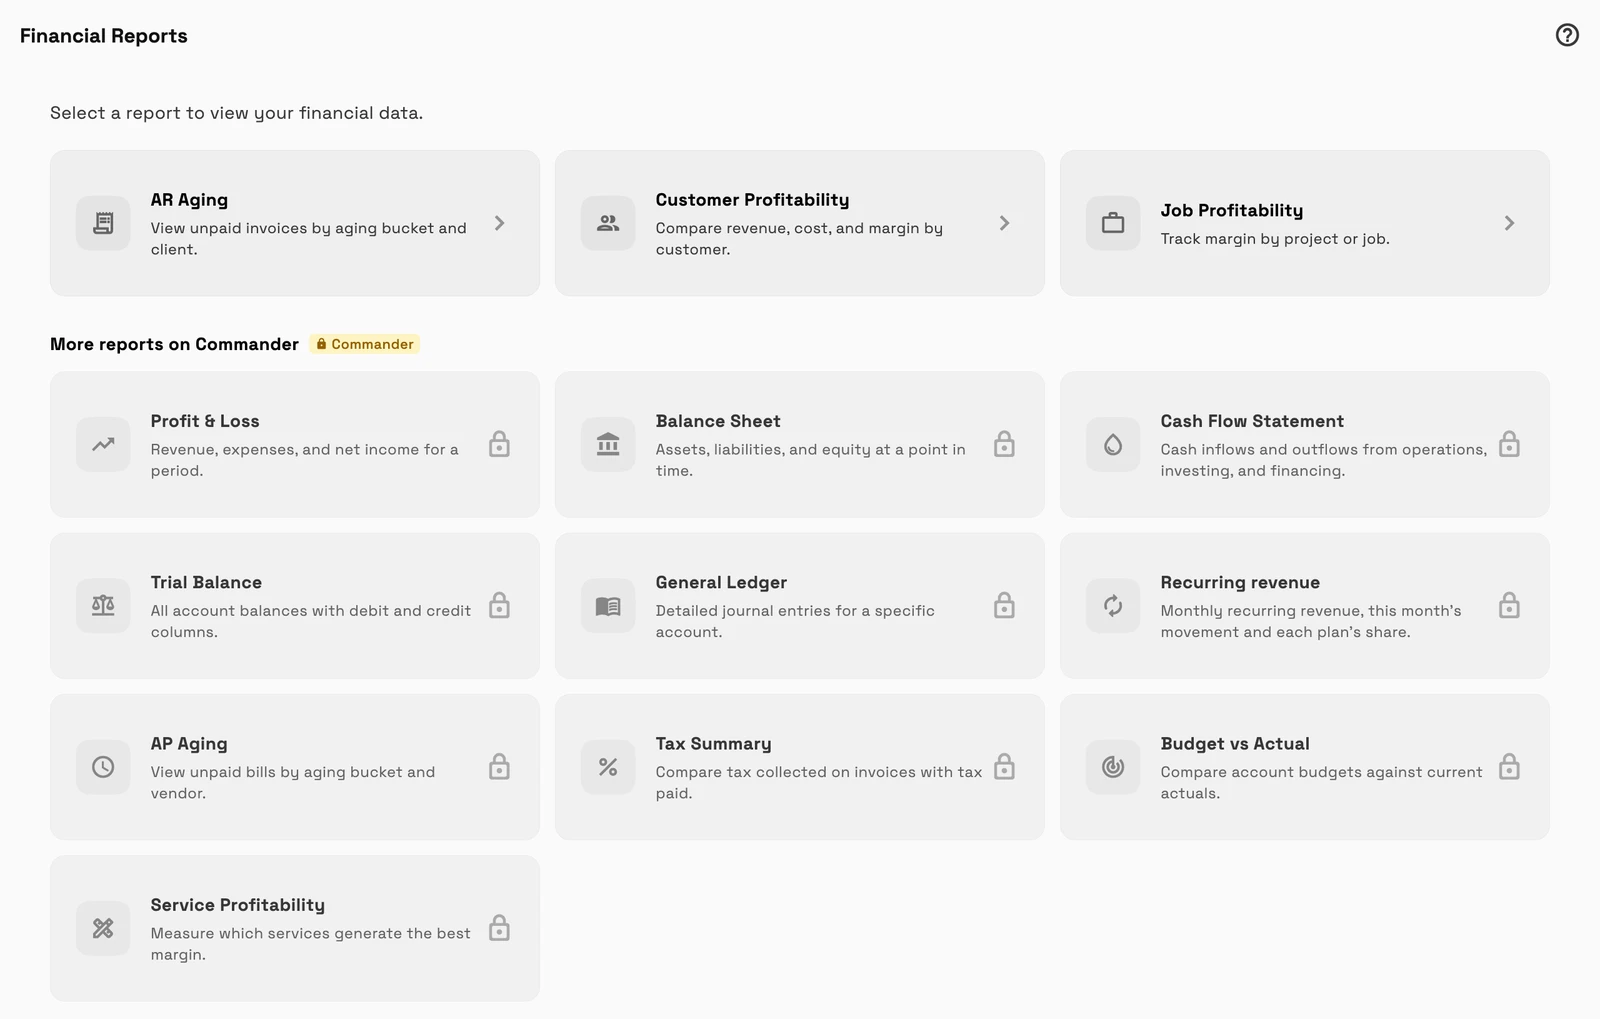Click the Commander plan badge
1600x1019 pixels.
(364, 344)
